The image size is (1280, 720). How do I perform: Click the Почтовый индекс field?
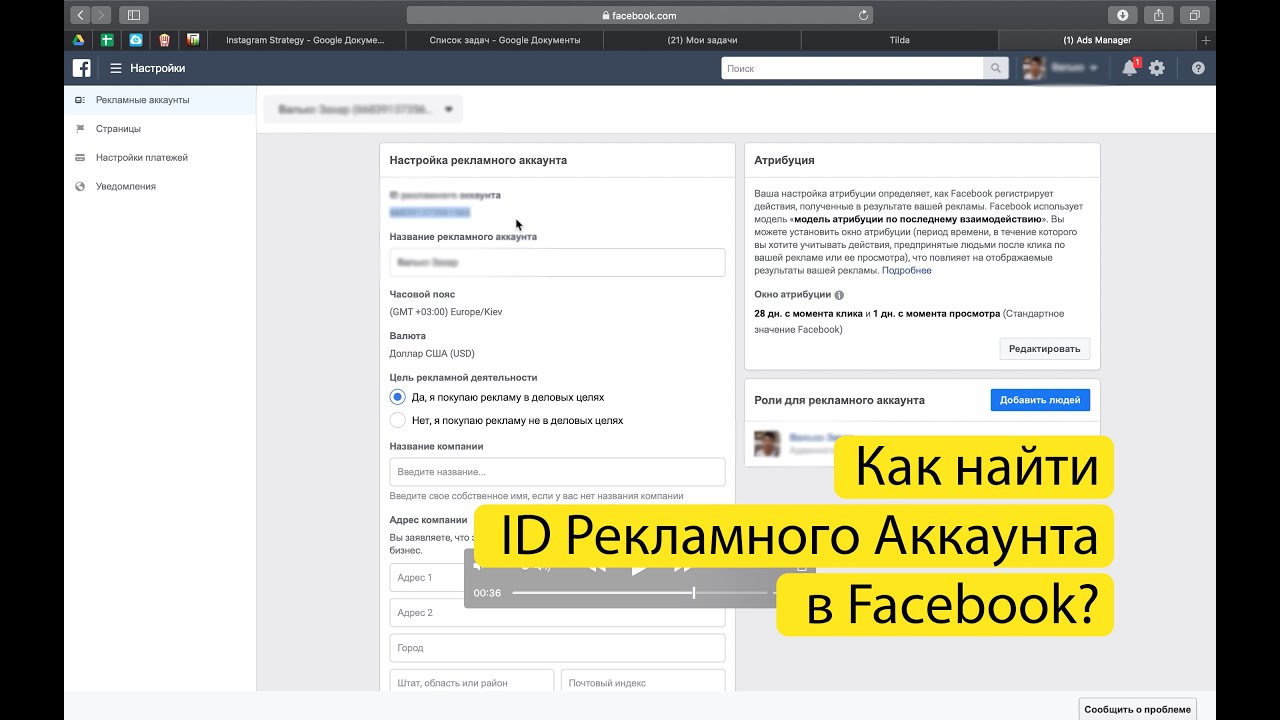[x=643, y=682]
